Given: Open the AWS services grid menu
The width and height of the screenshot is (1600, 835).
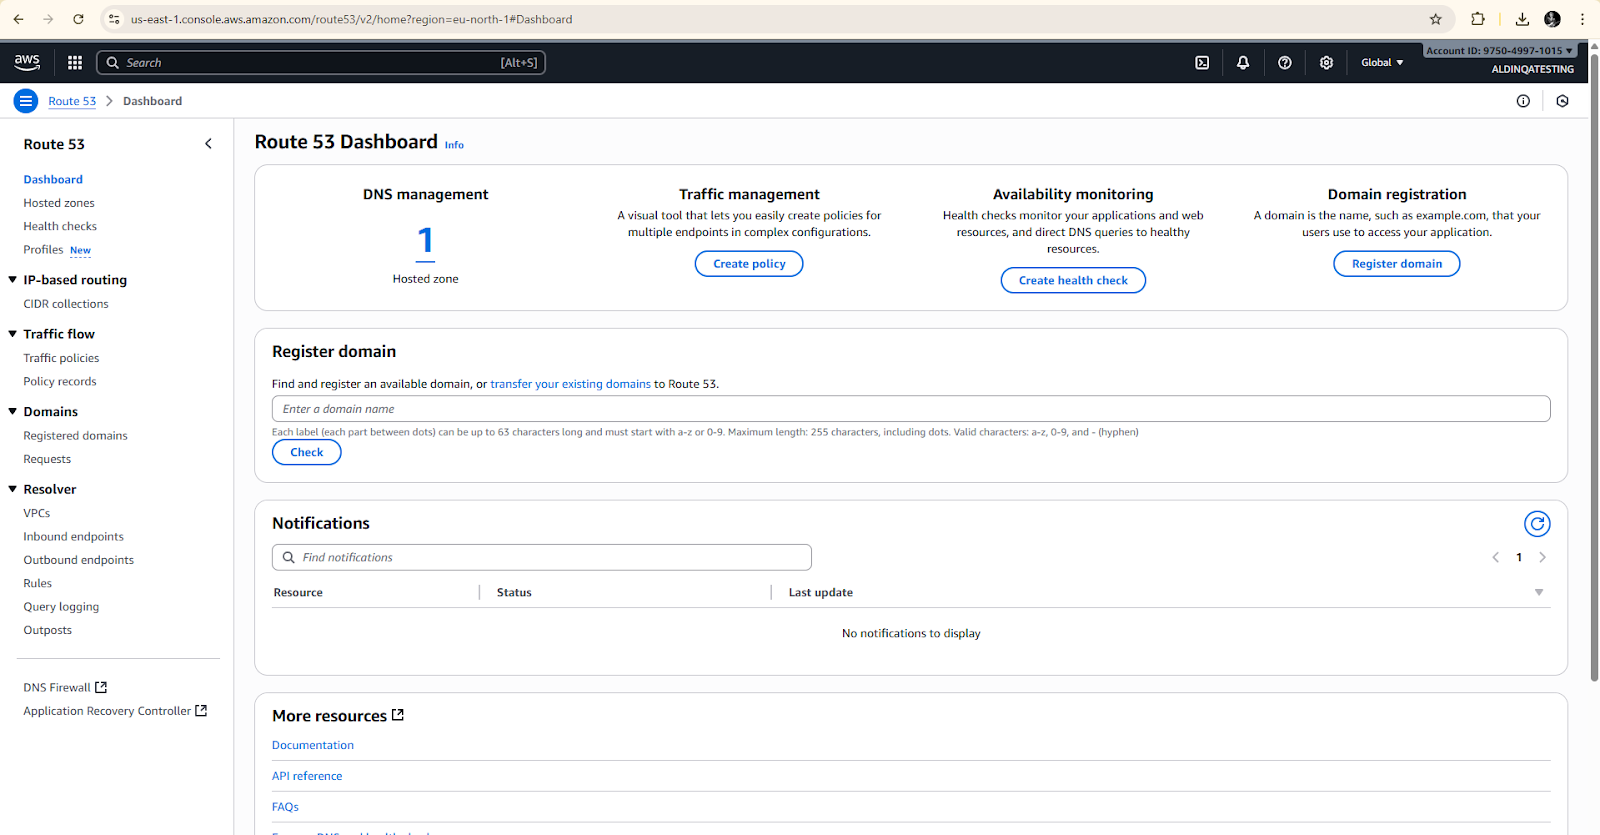Looking at the screenshot, I should 75,63.
